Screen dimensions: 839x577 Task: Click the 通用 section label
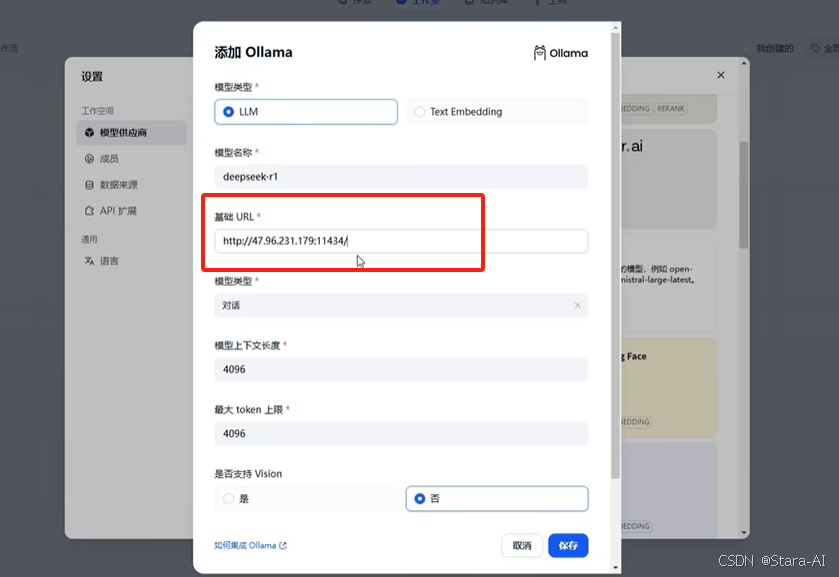89,239
